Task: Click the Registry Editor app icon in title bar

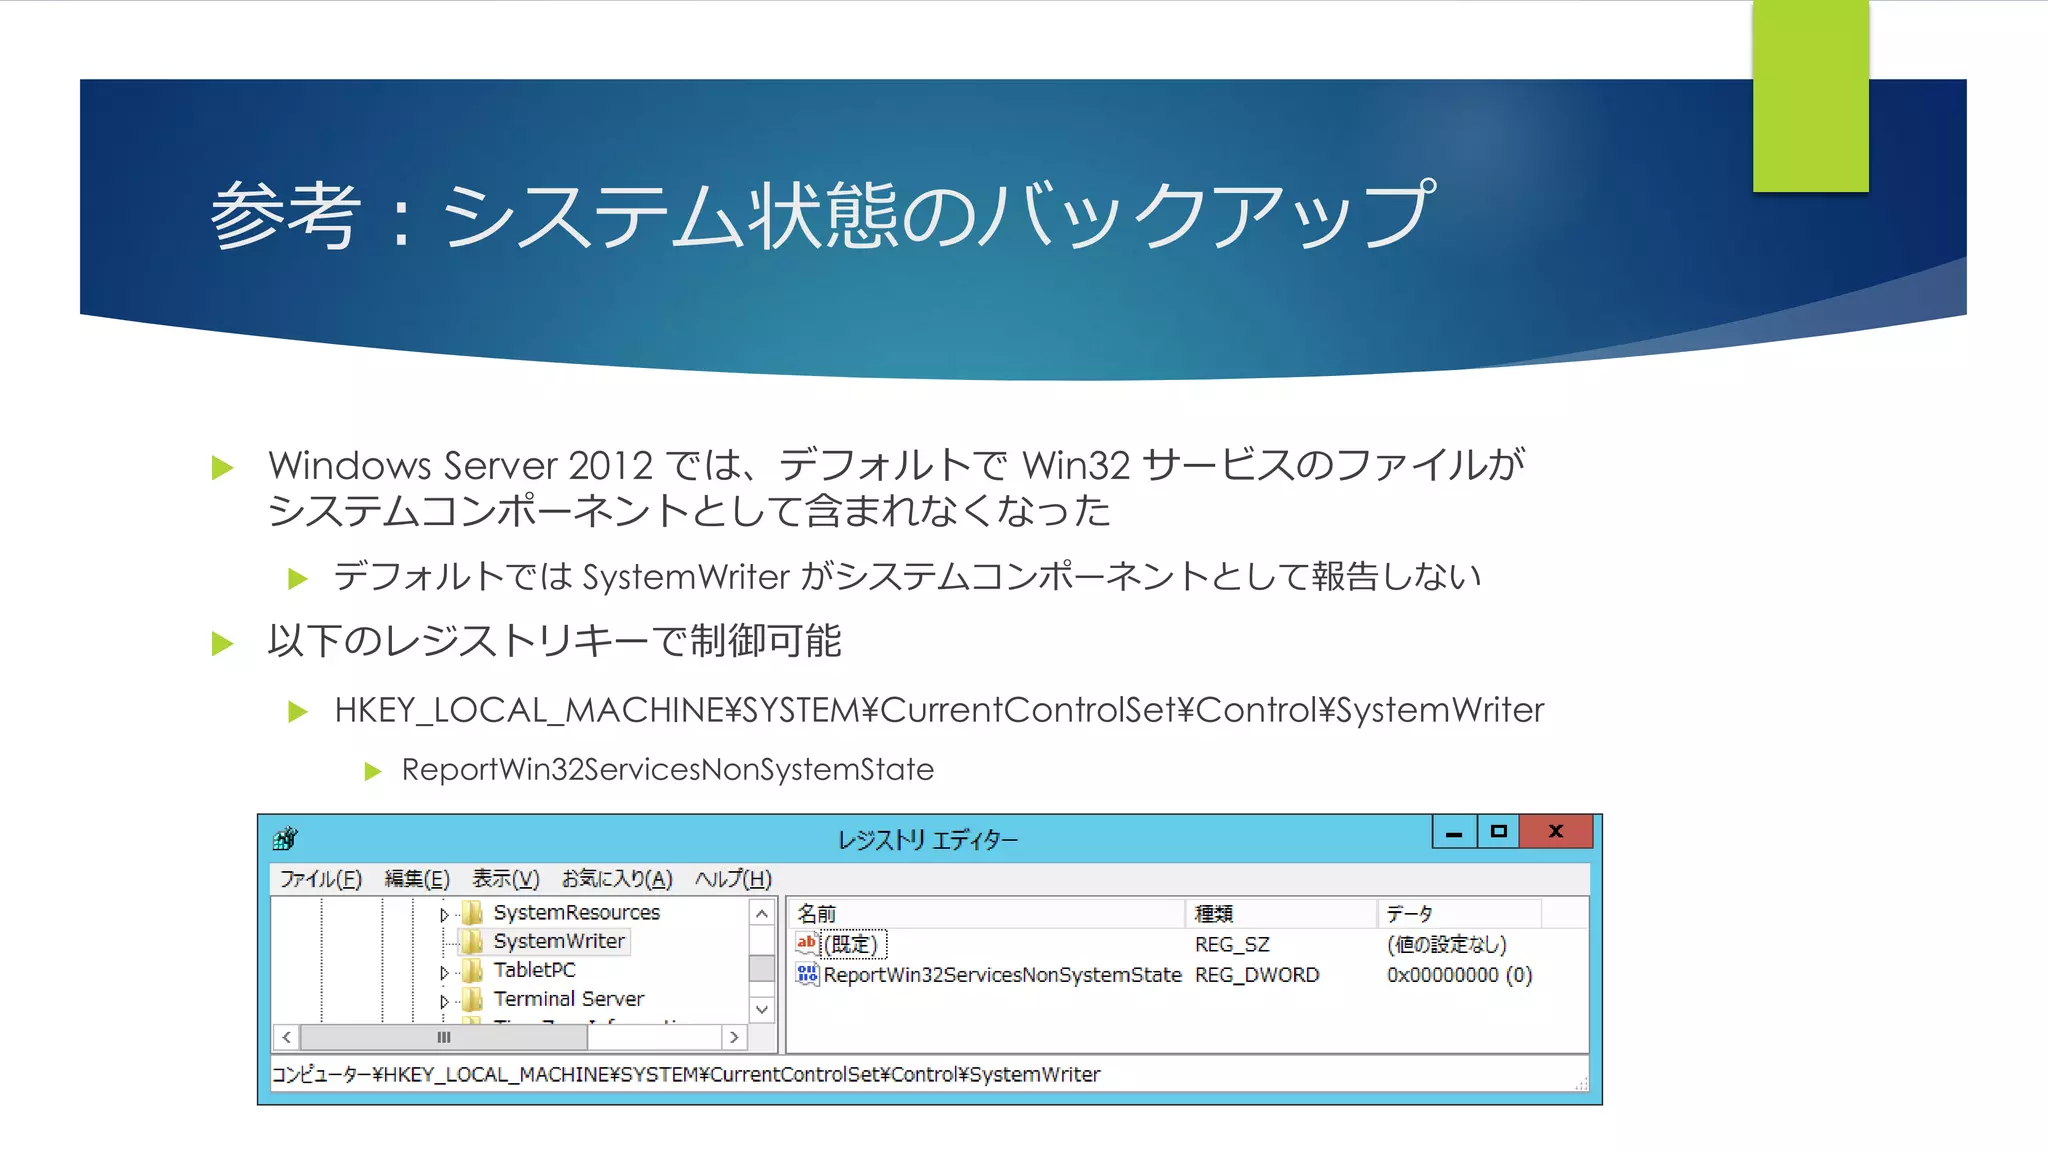Action: point(286,838)
